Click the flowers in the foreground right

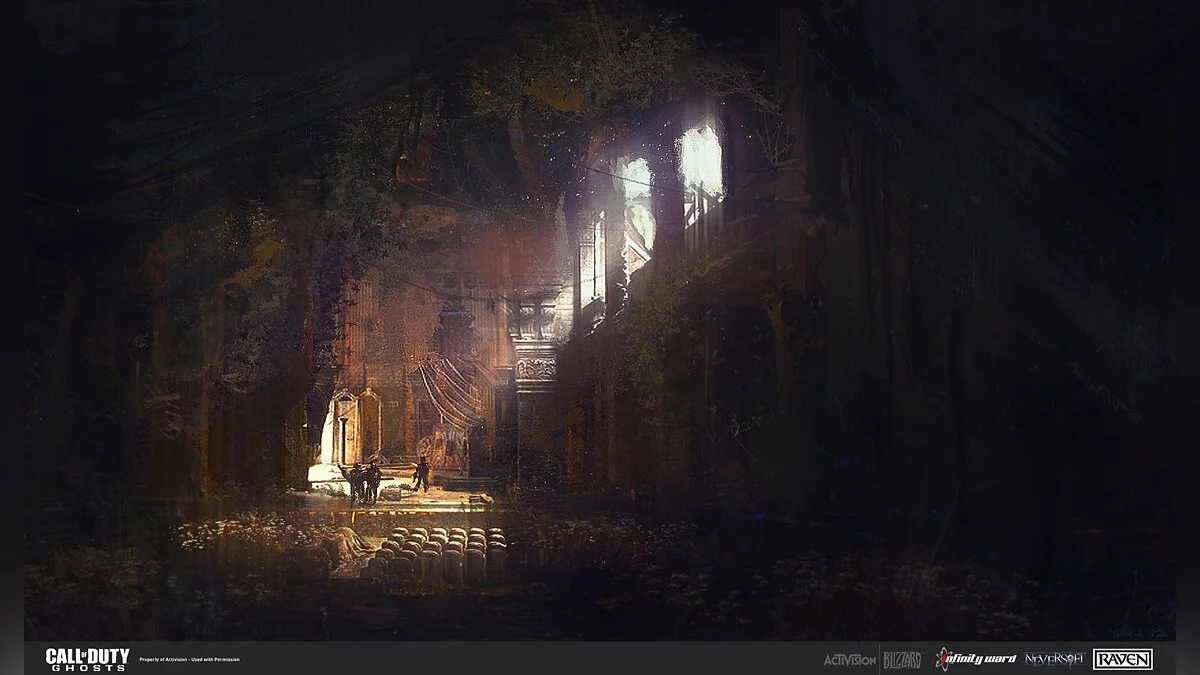[900, 590]
